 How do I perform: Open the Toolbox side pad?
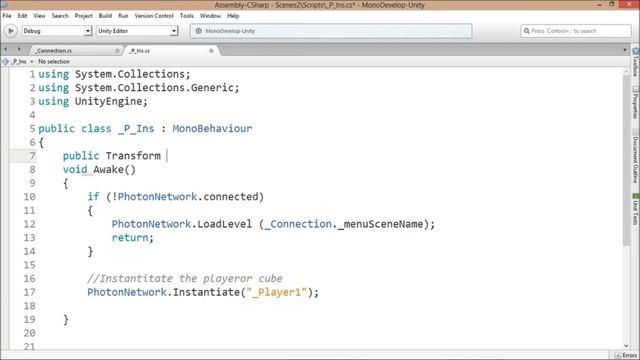click(635, 62)
